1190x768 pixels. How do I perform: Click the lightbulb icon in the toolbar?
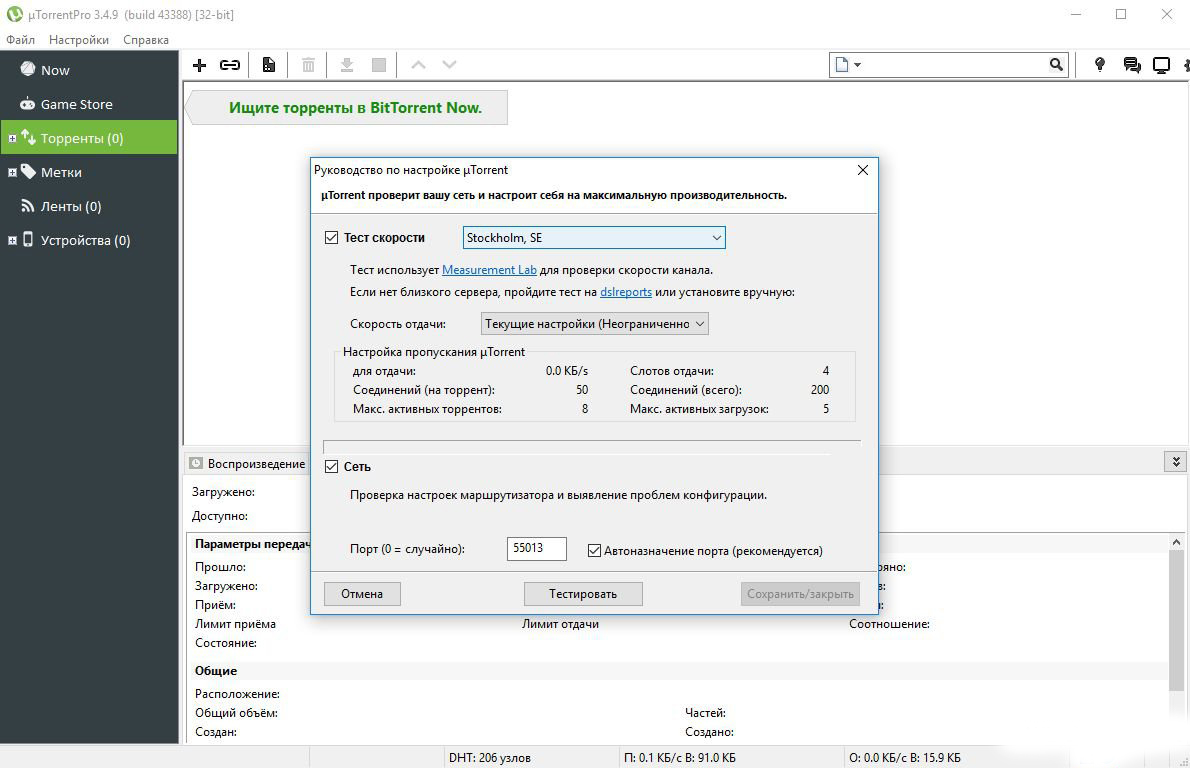[x=1100, y=65]
